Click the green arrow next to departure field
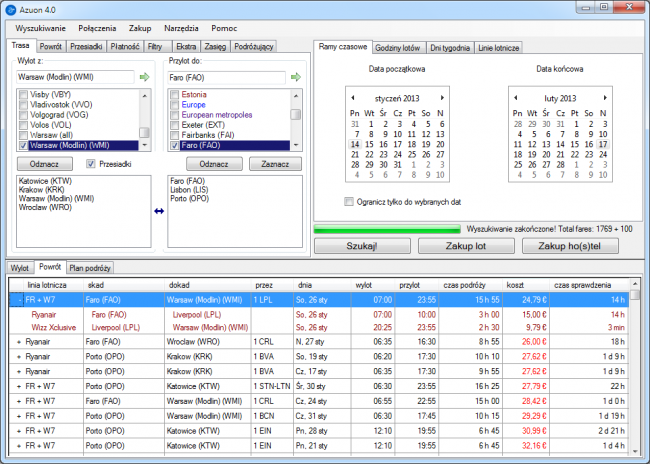Screen dimensions: 650x464 (x=145, y=76)
